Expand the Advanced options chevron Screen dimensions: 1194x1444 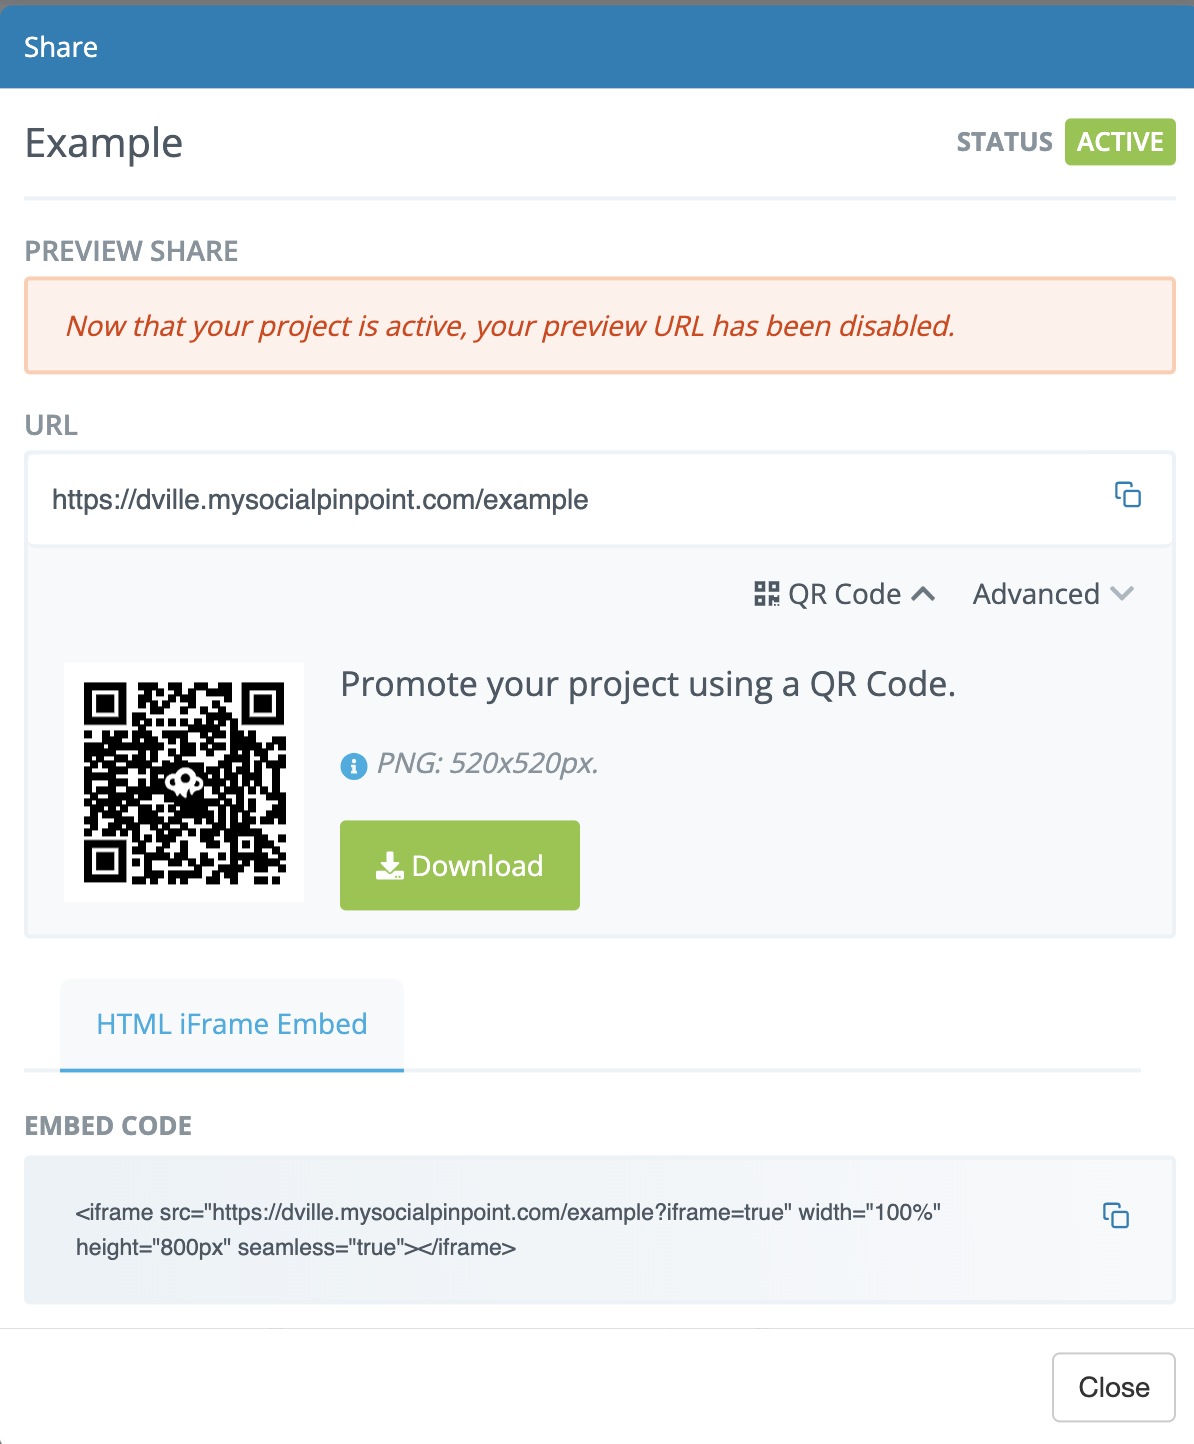pos(1122,594)
